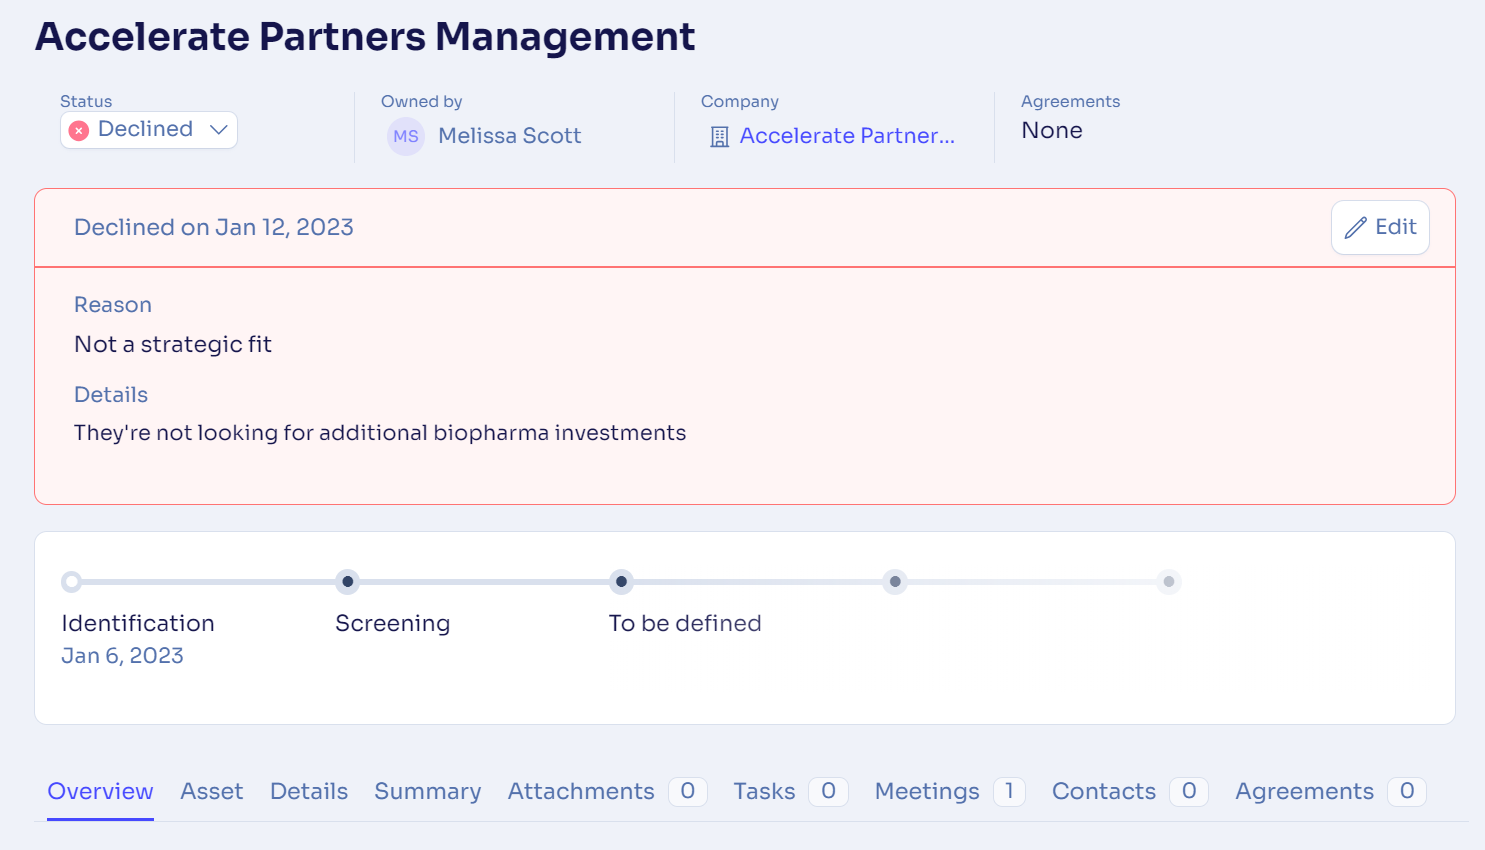
Task: Click the 'To be defined' stage label
Action: [685, 623]
